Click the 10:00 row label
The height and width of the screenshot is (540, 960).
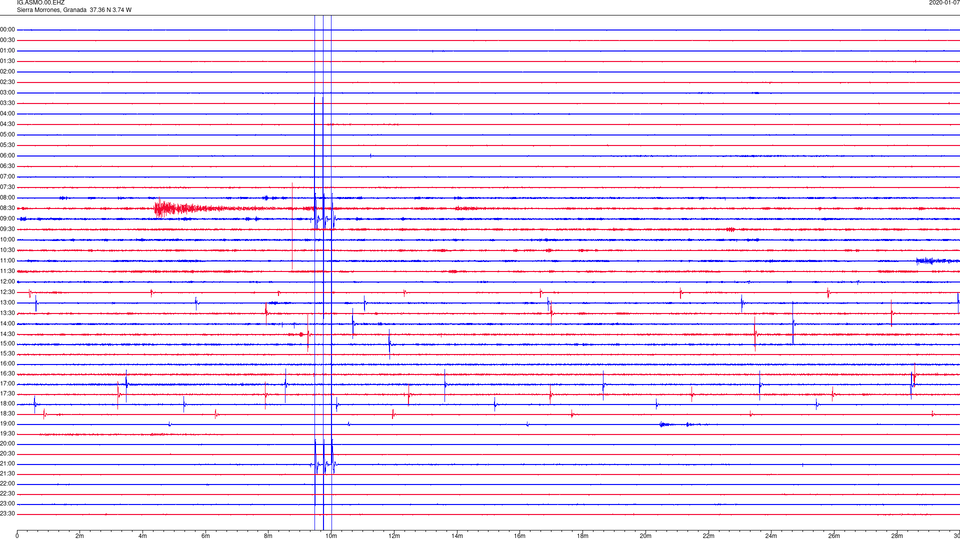click(x=7, y=239)
